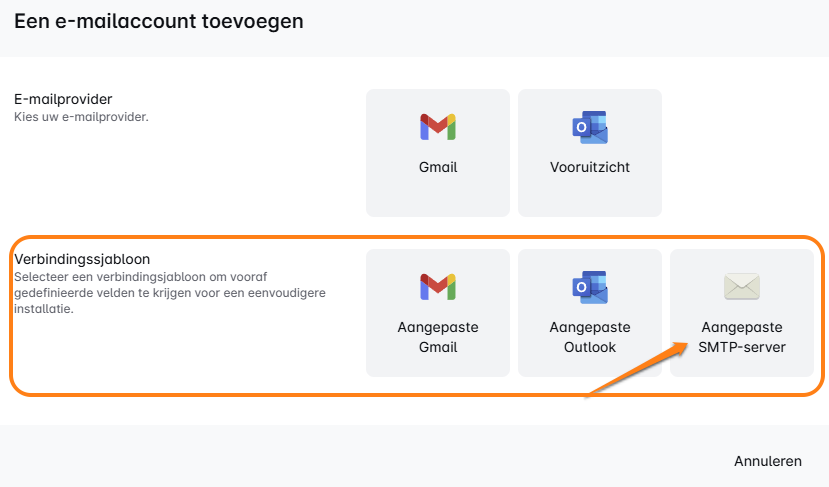Image resolution: width=829 pixels, height=487 pixels.
Task: Click the 'Verbindingssjabloon' section title
Action: pyautogui.click(x=76, y=259)
